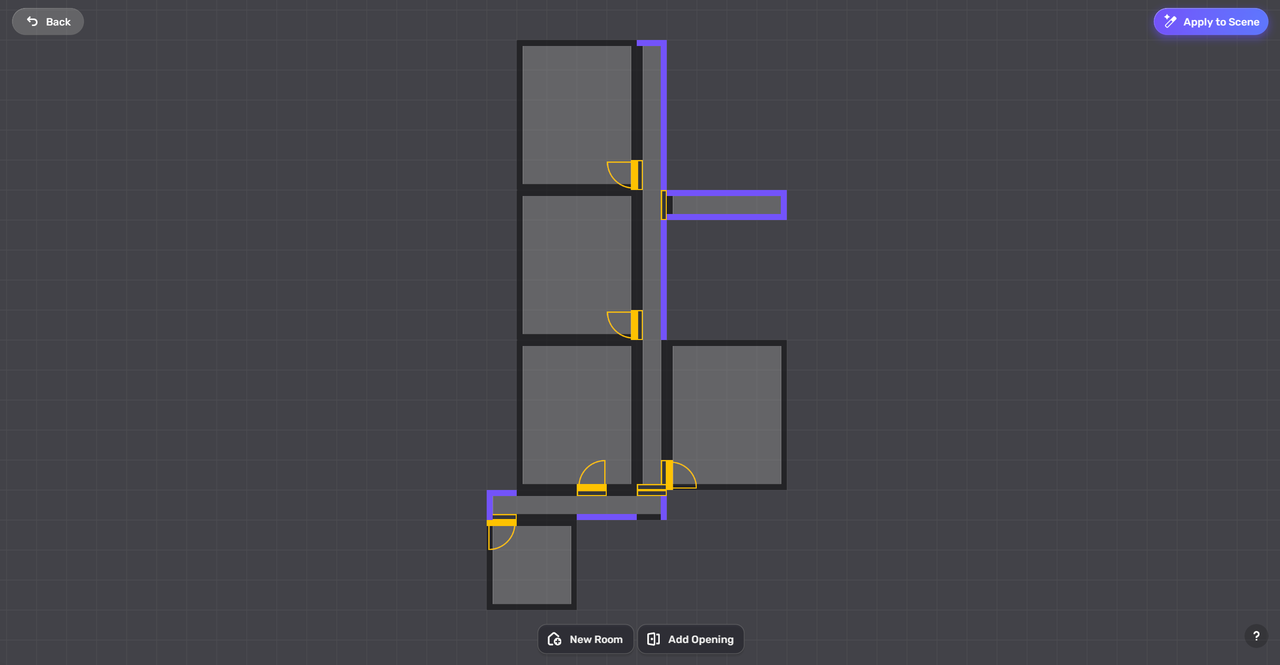The height and width of the screenshot is (665, 1280).
Task: Select the small bottom room's door
Action: (501, 522)
